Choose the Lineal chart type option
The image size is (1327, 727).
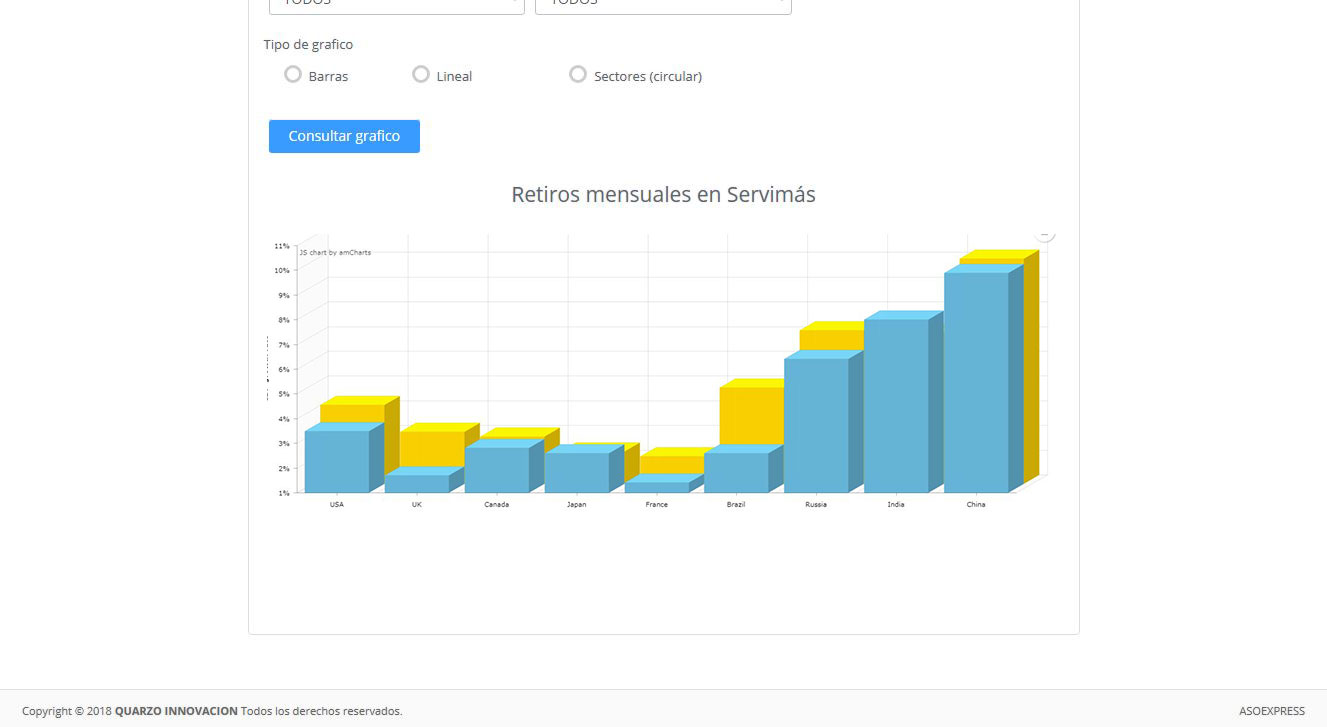tap(421, 74)
